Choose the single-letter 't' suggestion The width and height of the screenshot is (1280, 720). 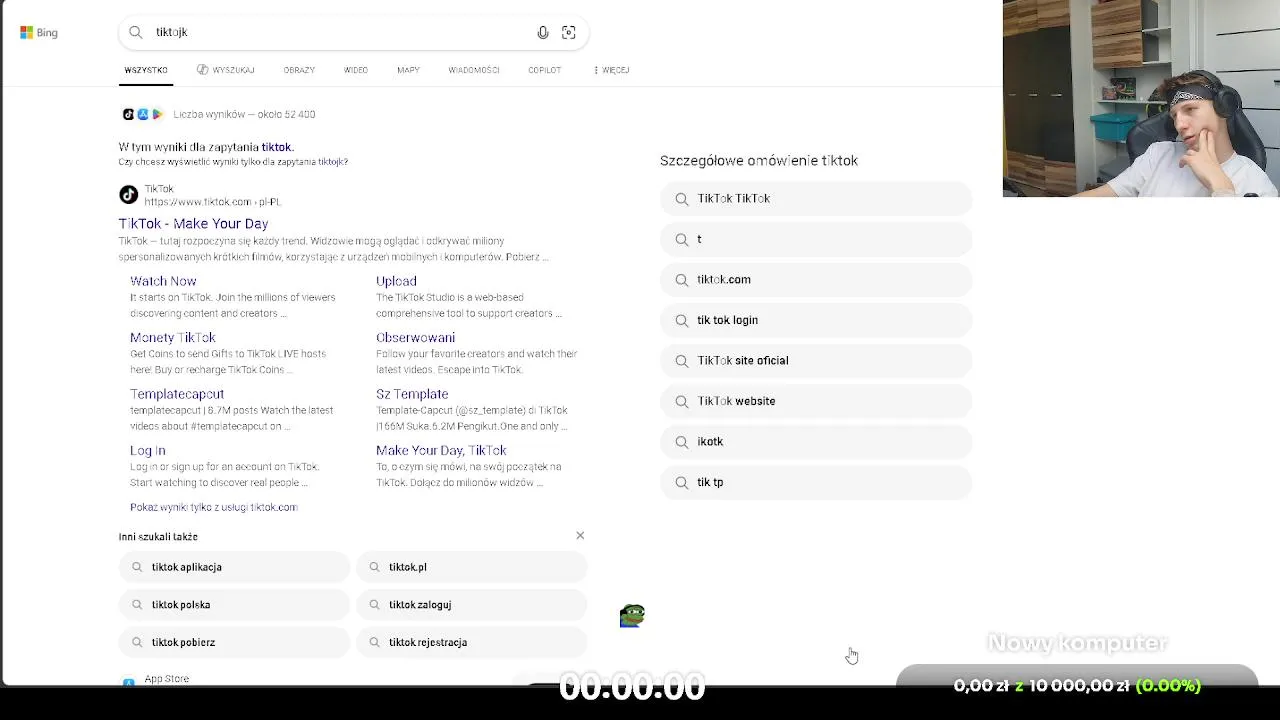816,239
